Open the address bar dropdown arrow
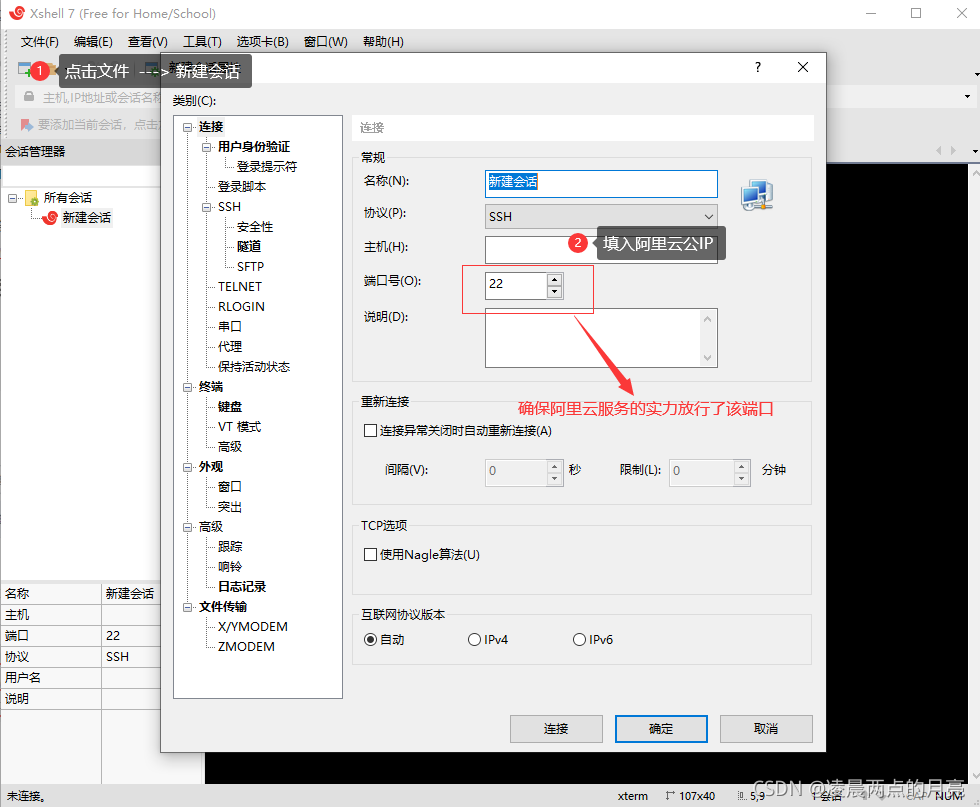 (x=968, y=97)
